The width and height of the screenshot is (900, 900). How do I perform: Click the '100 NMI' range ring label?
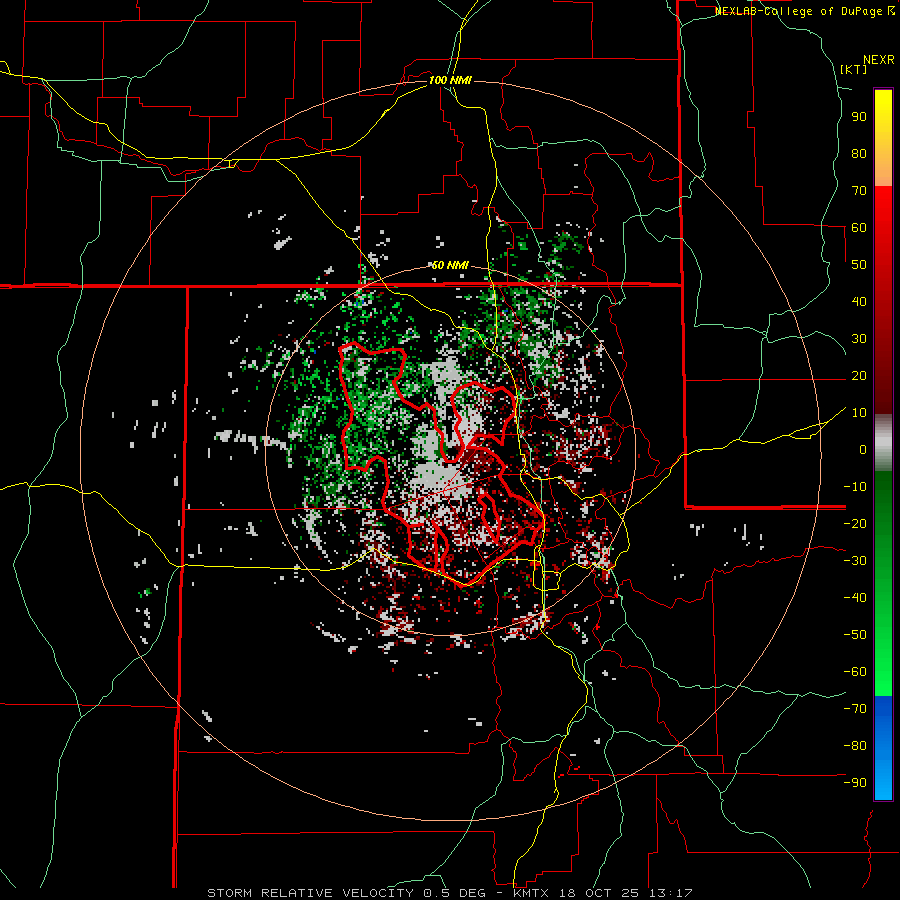[450, 80]
